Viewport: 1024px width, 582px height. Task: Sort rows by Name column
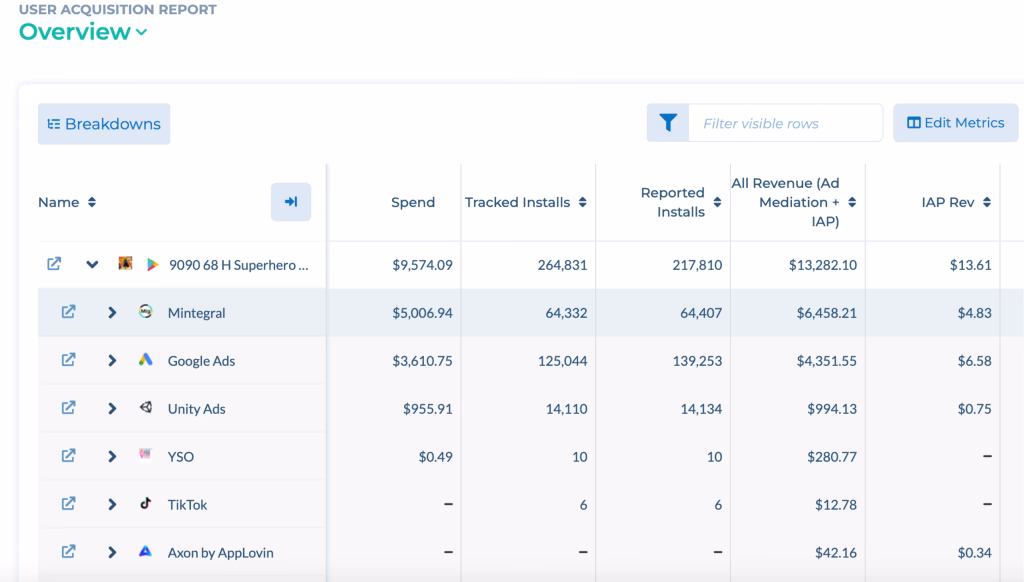tap(92, 202)
